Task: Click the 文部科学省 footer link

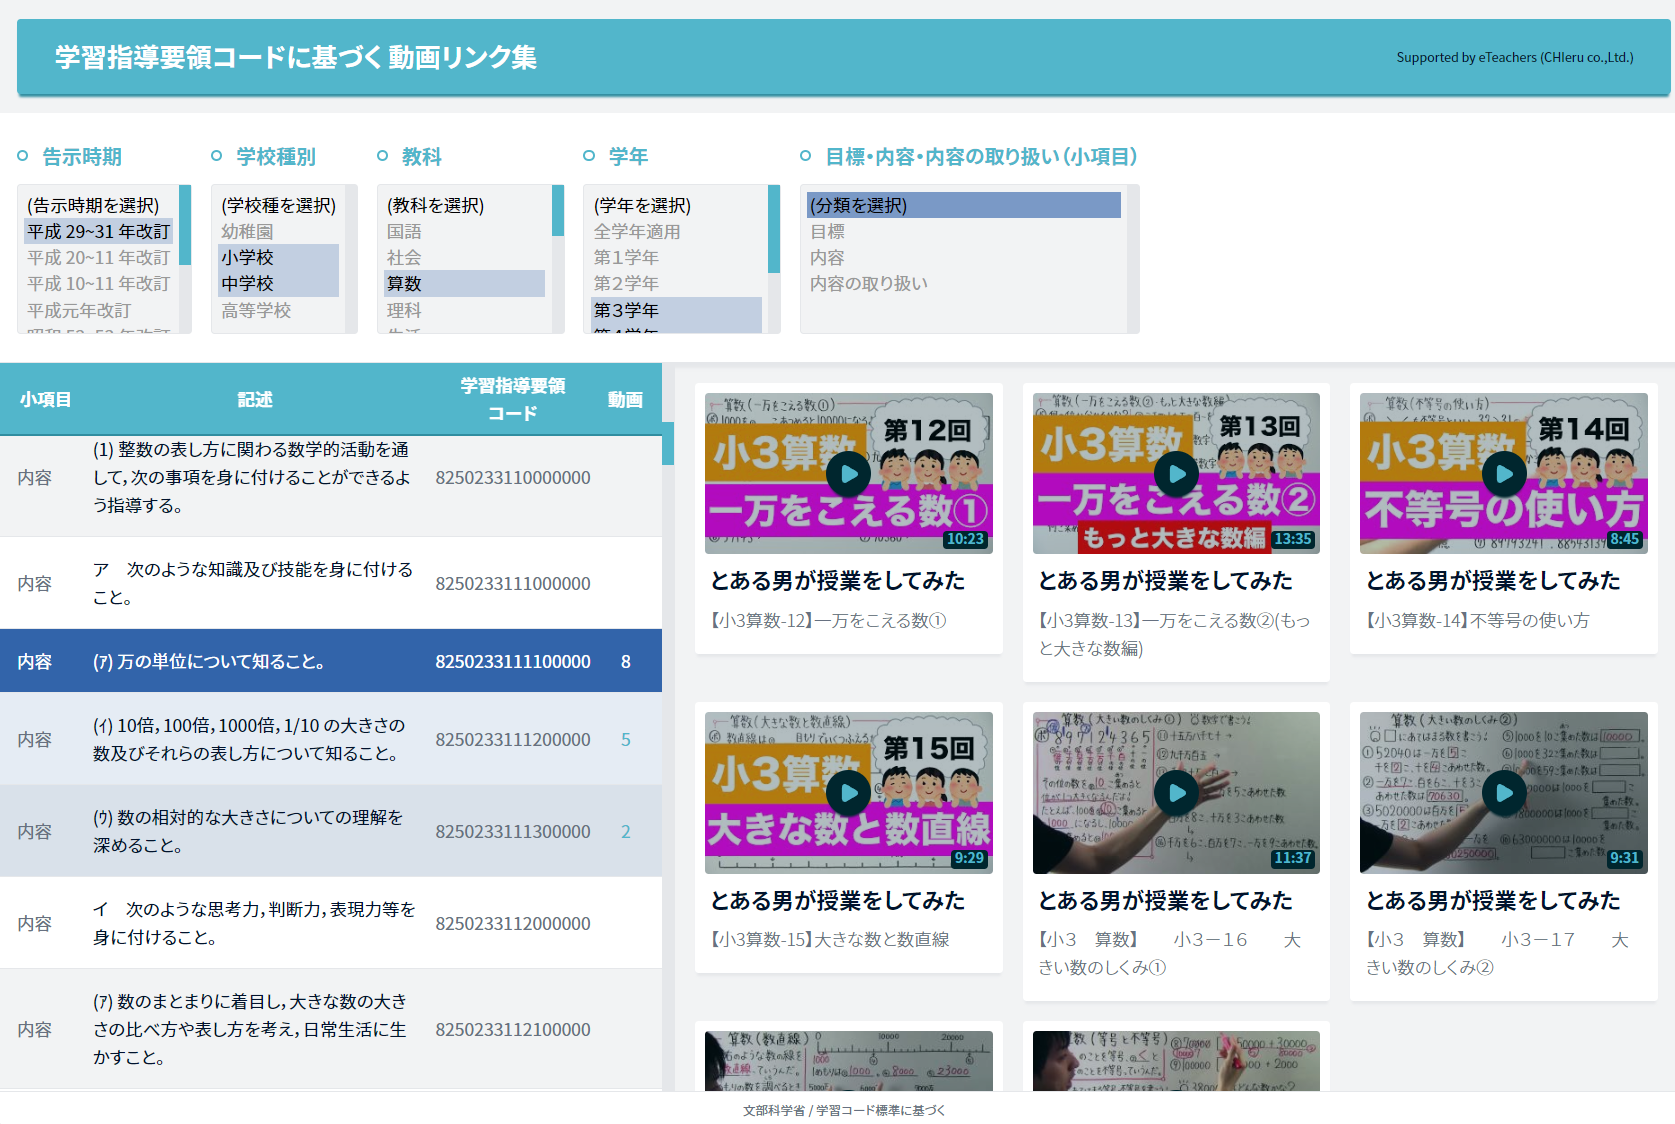Action: click(772, 1110)
